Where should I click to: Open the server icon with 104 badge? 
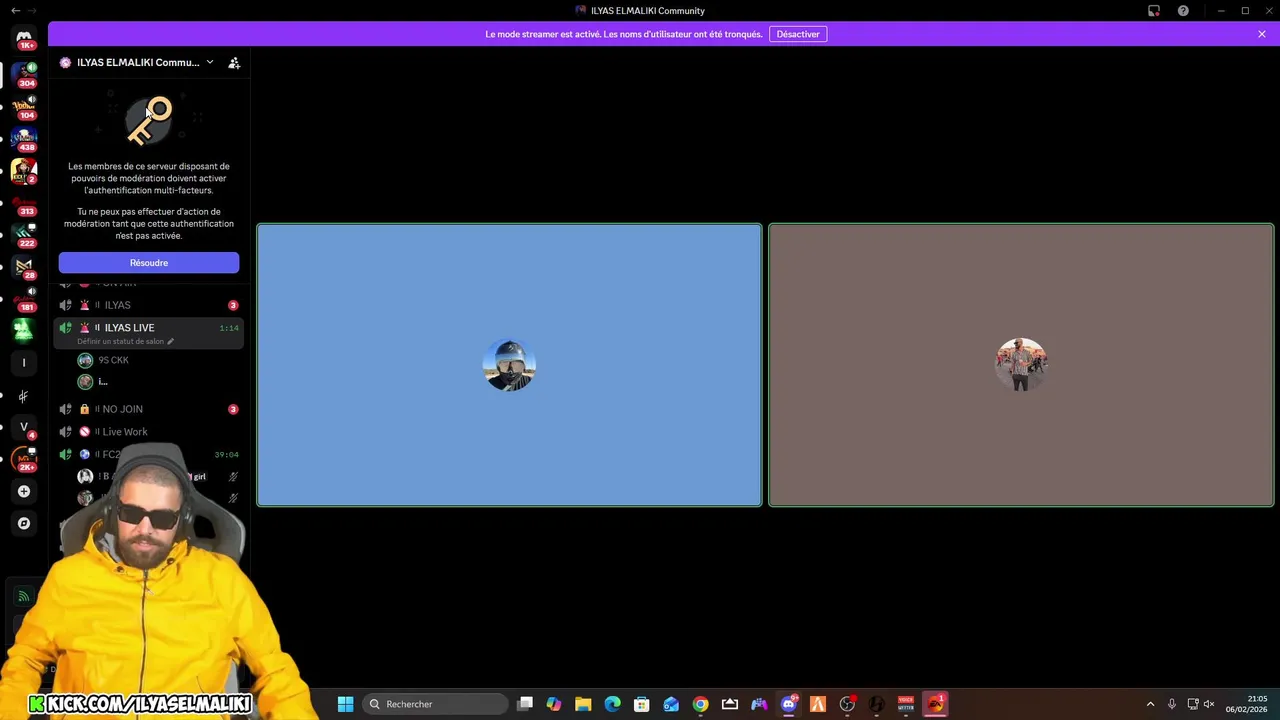[24, 105]
